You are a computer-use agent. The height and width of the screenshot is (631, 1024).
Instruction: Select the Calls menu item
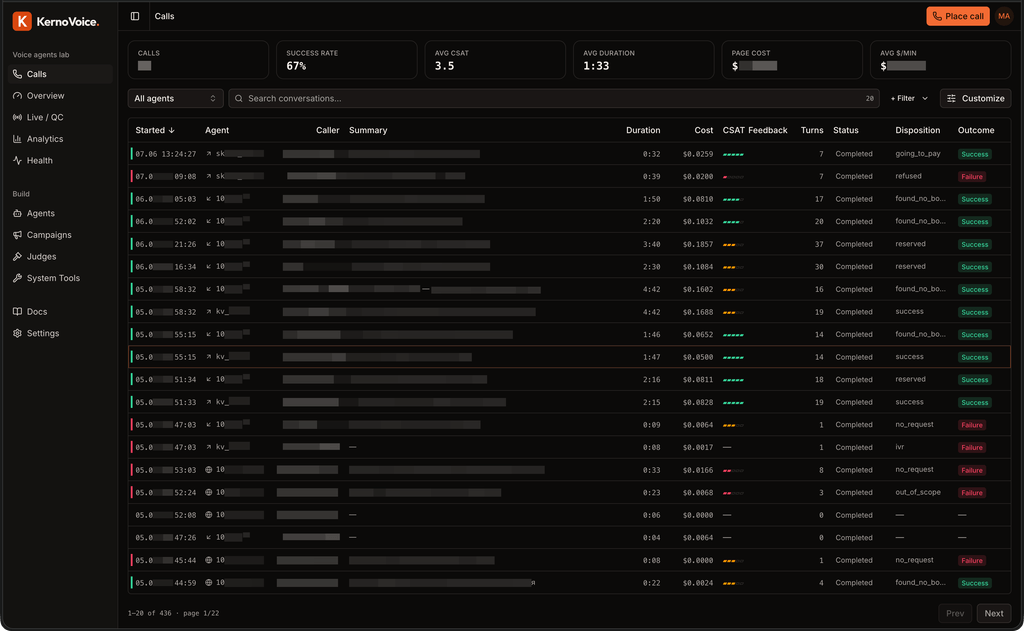coord(60,74)
